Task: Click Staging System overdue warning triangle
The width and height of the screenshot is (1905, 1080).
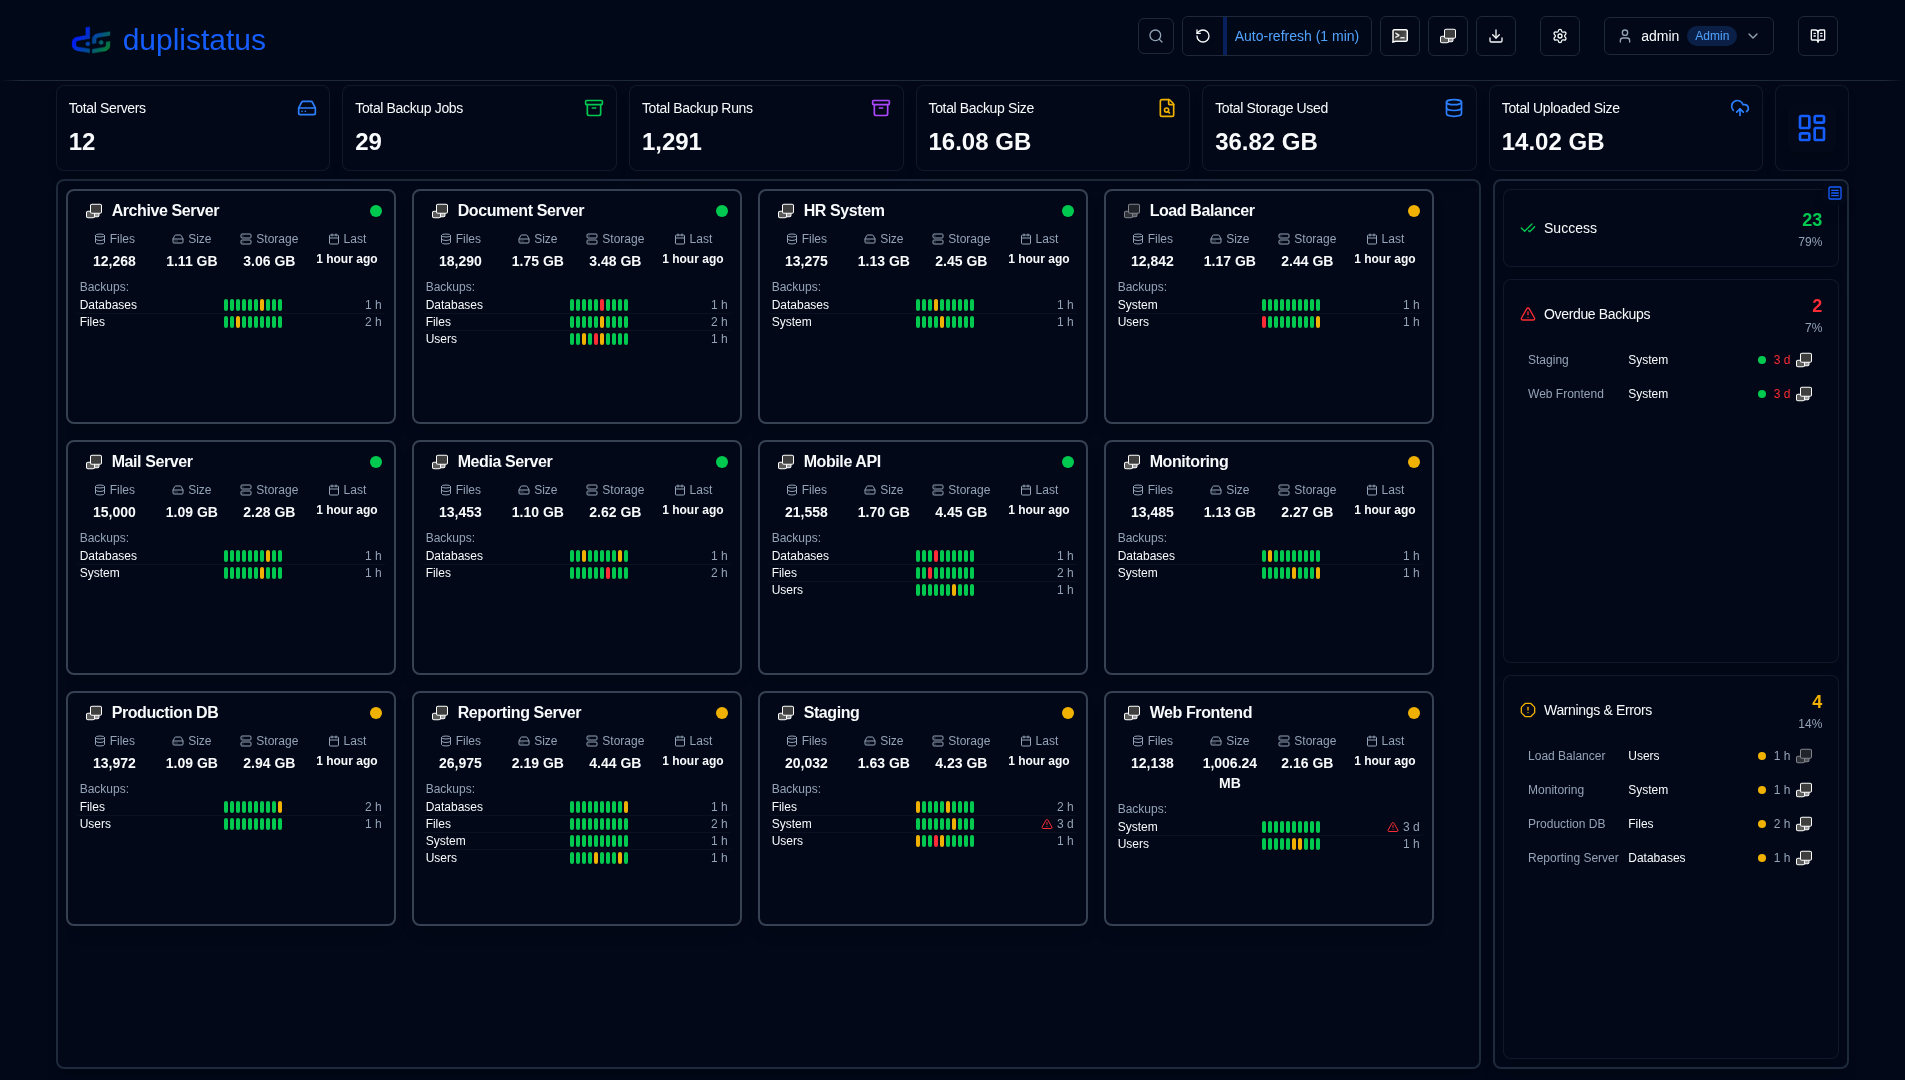Action: click(x=1047, y=824)
